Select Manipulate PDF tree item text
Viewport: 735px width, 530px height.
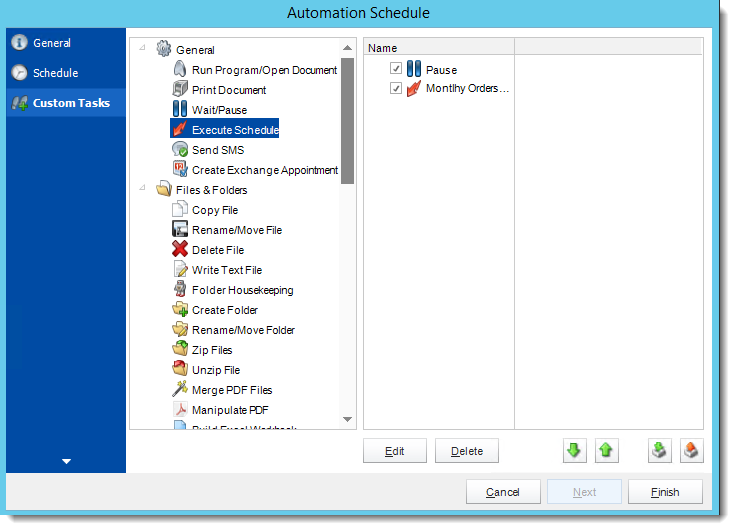coord(230,410)
